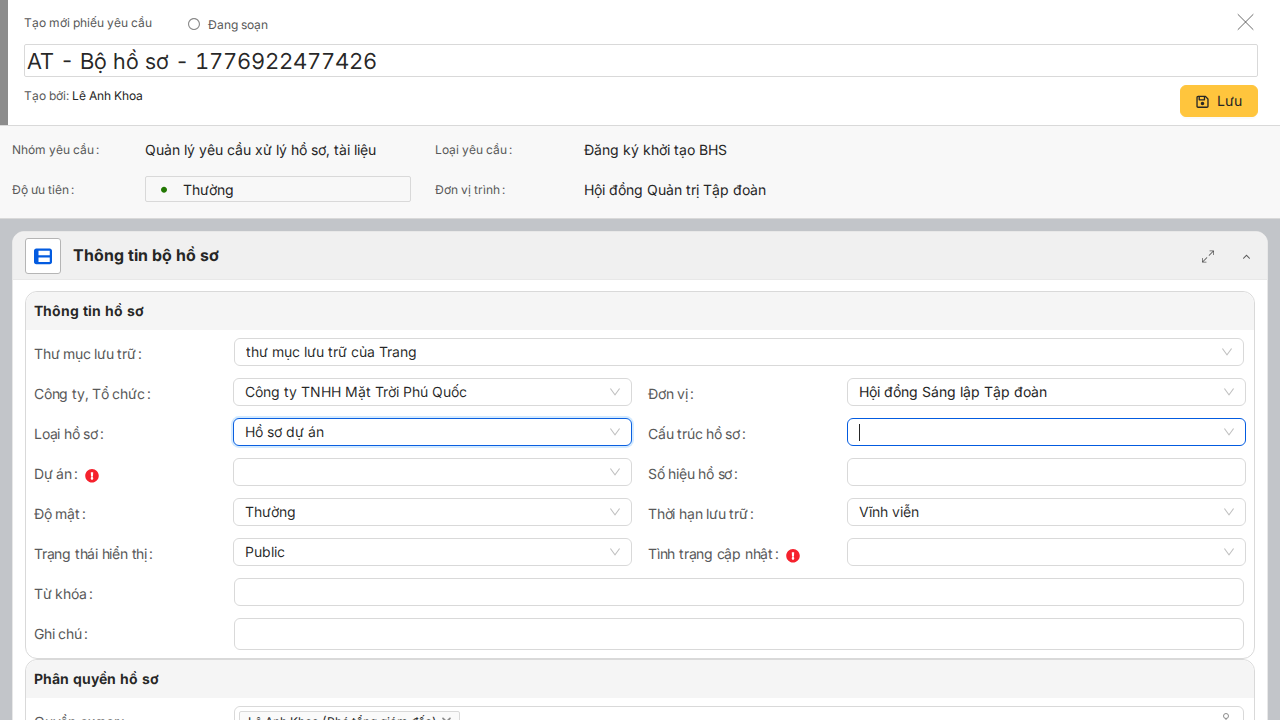
Task: Close the create request dialog
Action: pyautogui.click(x=1245, y=22)
